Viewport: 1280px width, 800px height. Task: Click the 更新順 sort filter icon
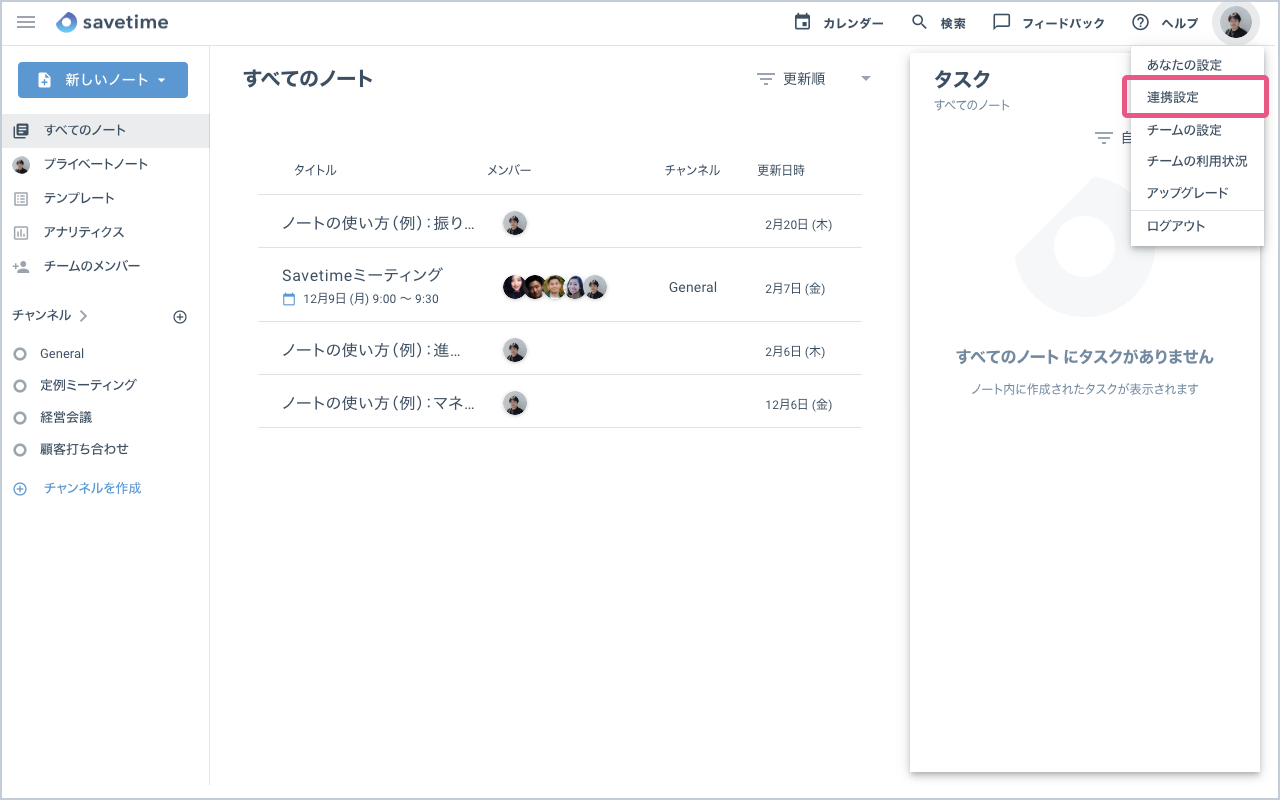click(x=766, y=79)
